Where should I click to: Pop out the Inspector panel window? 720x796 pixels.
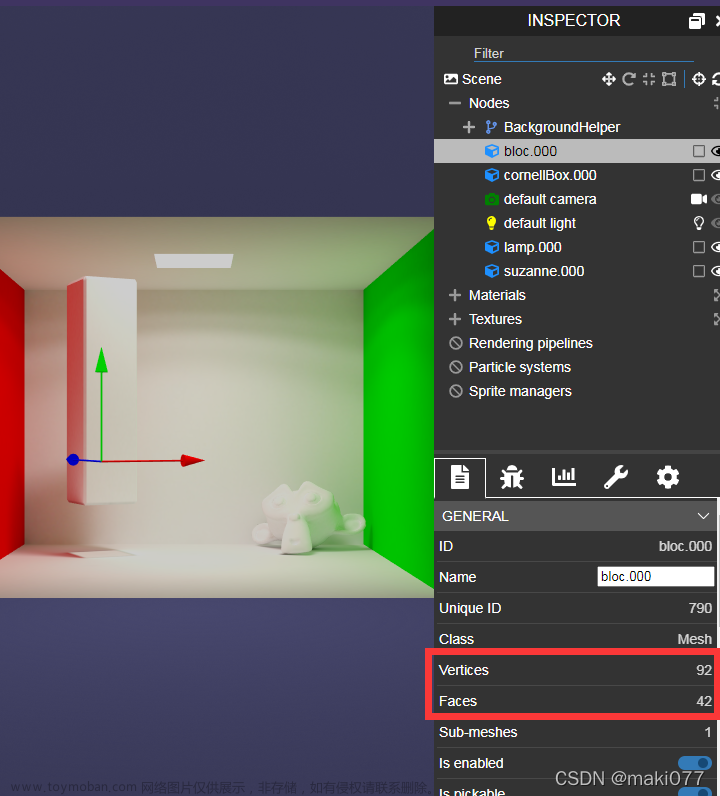(697, 21)
